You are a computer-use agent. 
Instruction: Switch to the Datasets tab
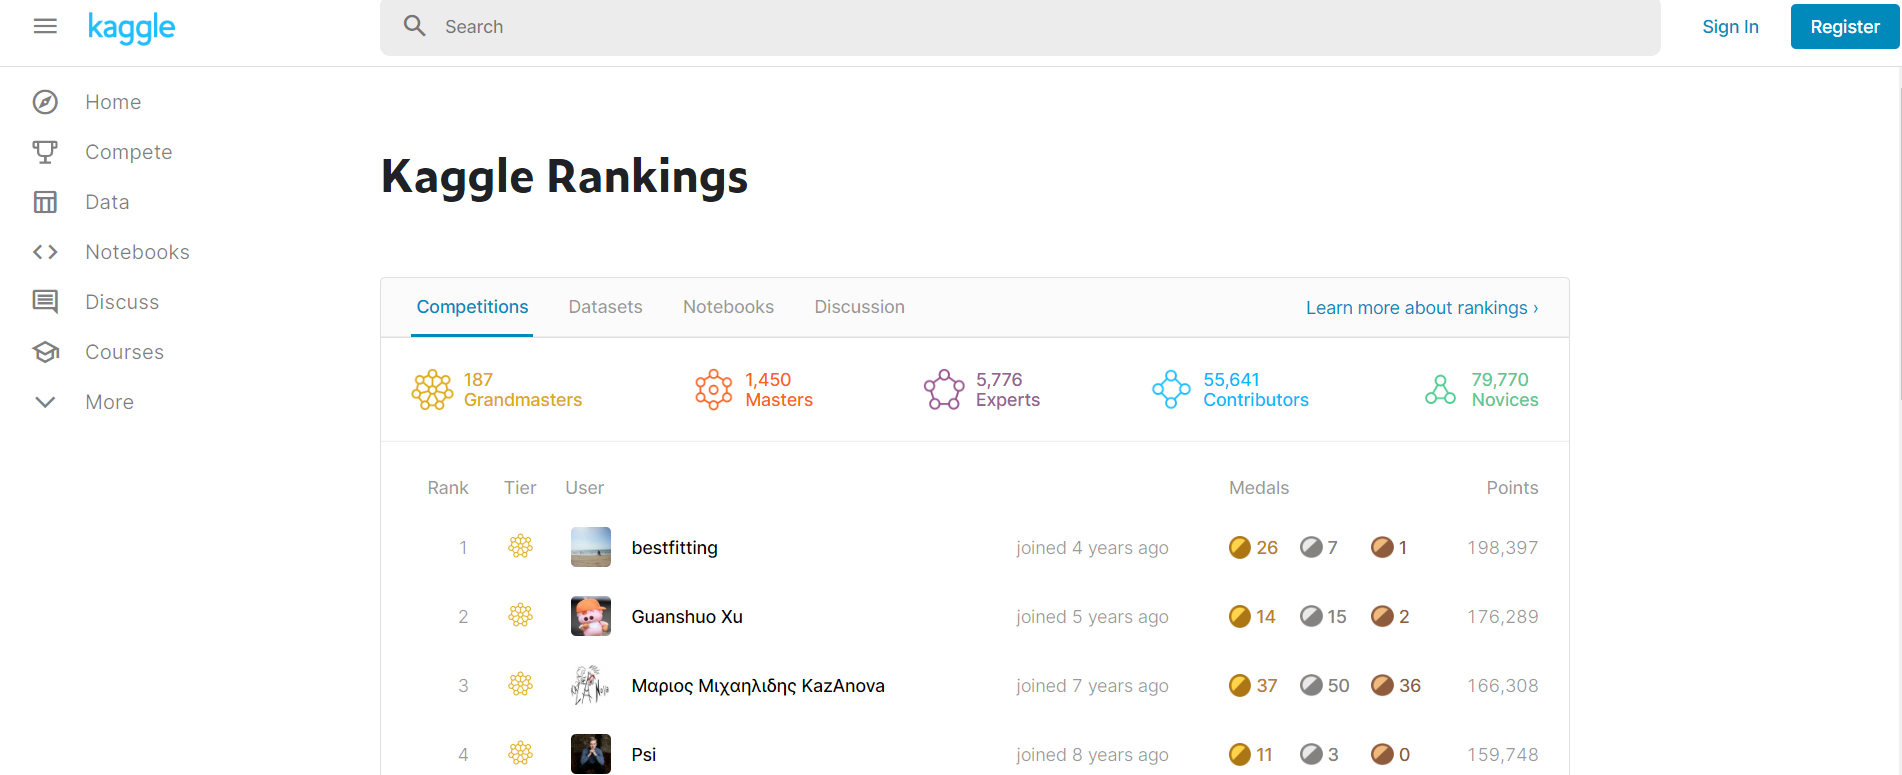tap(605, 307)
